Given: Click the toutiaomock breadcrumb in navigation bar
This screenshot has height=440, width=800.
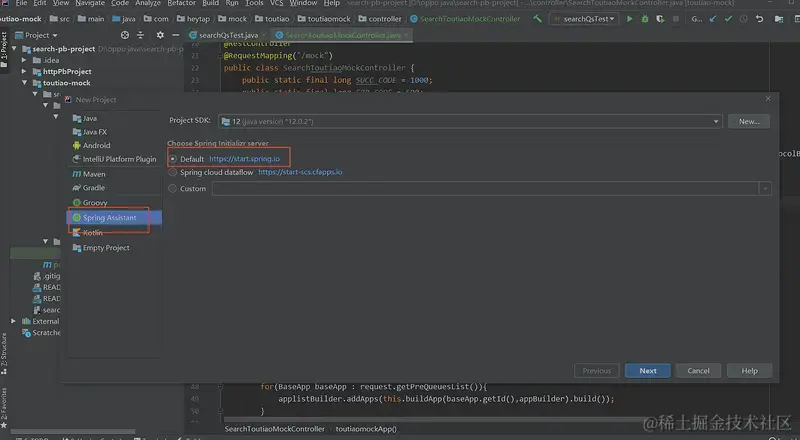Looking at the screenshot, I should 324,19.
